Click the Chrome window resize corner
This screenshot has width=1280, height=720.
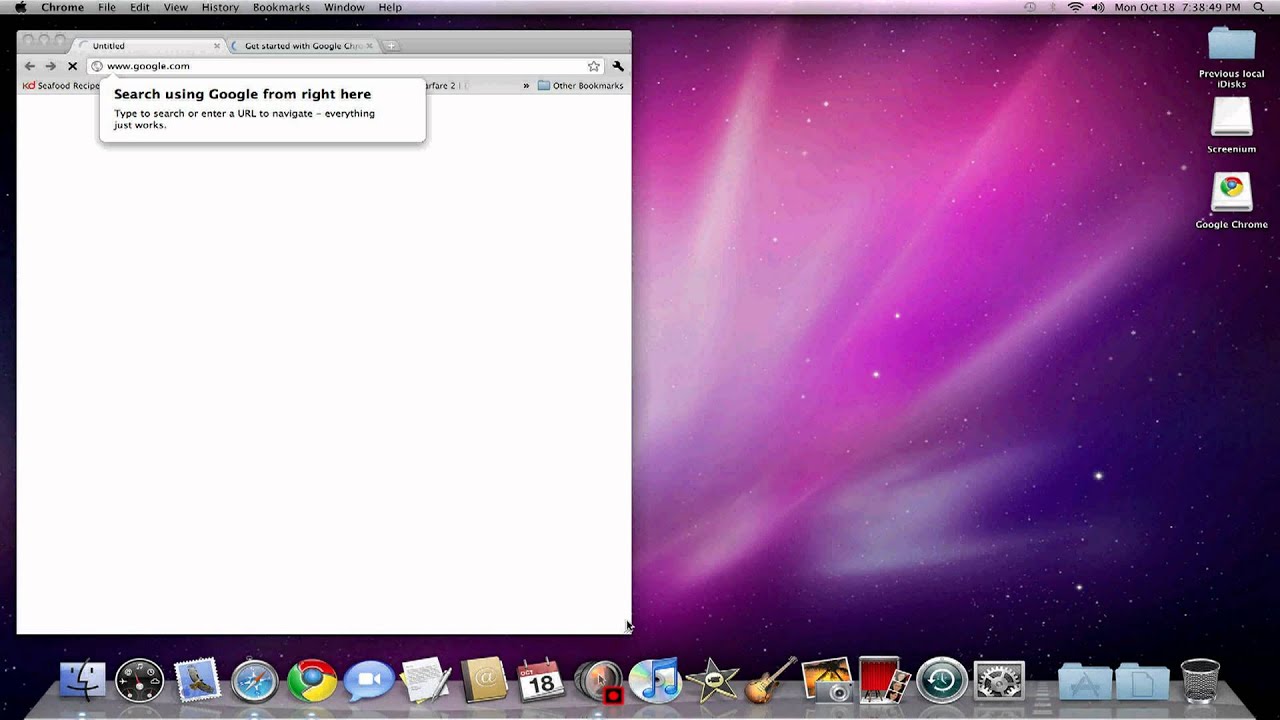click(x=624, y=626)
